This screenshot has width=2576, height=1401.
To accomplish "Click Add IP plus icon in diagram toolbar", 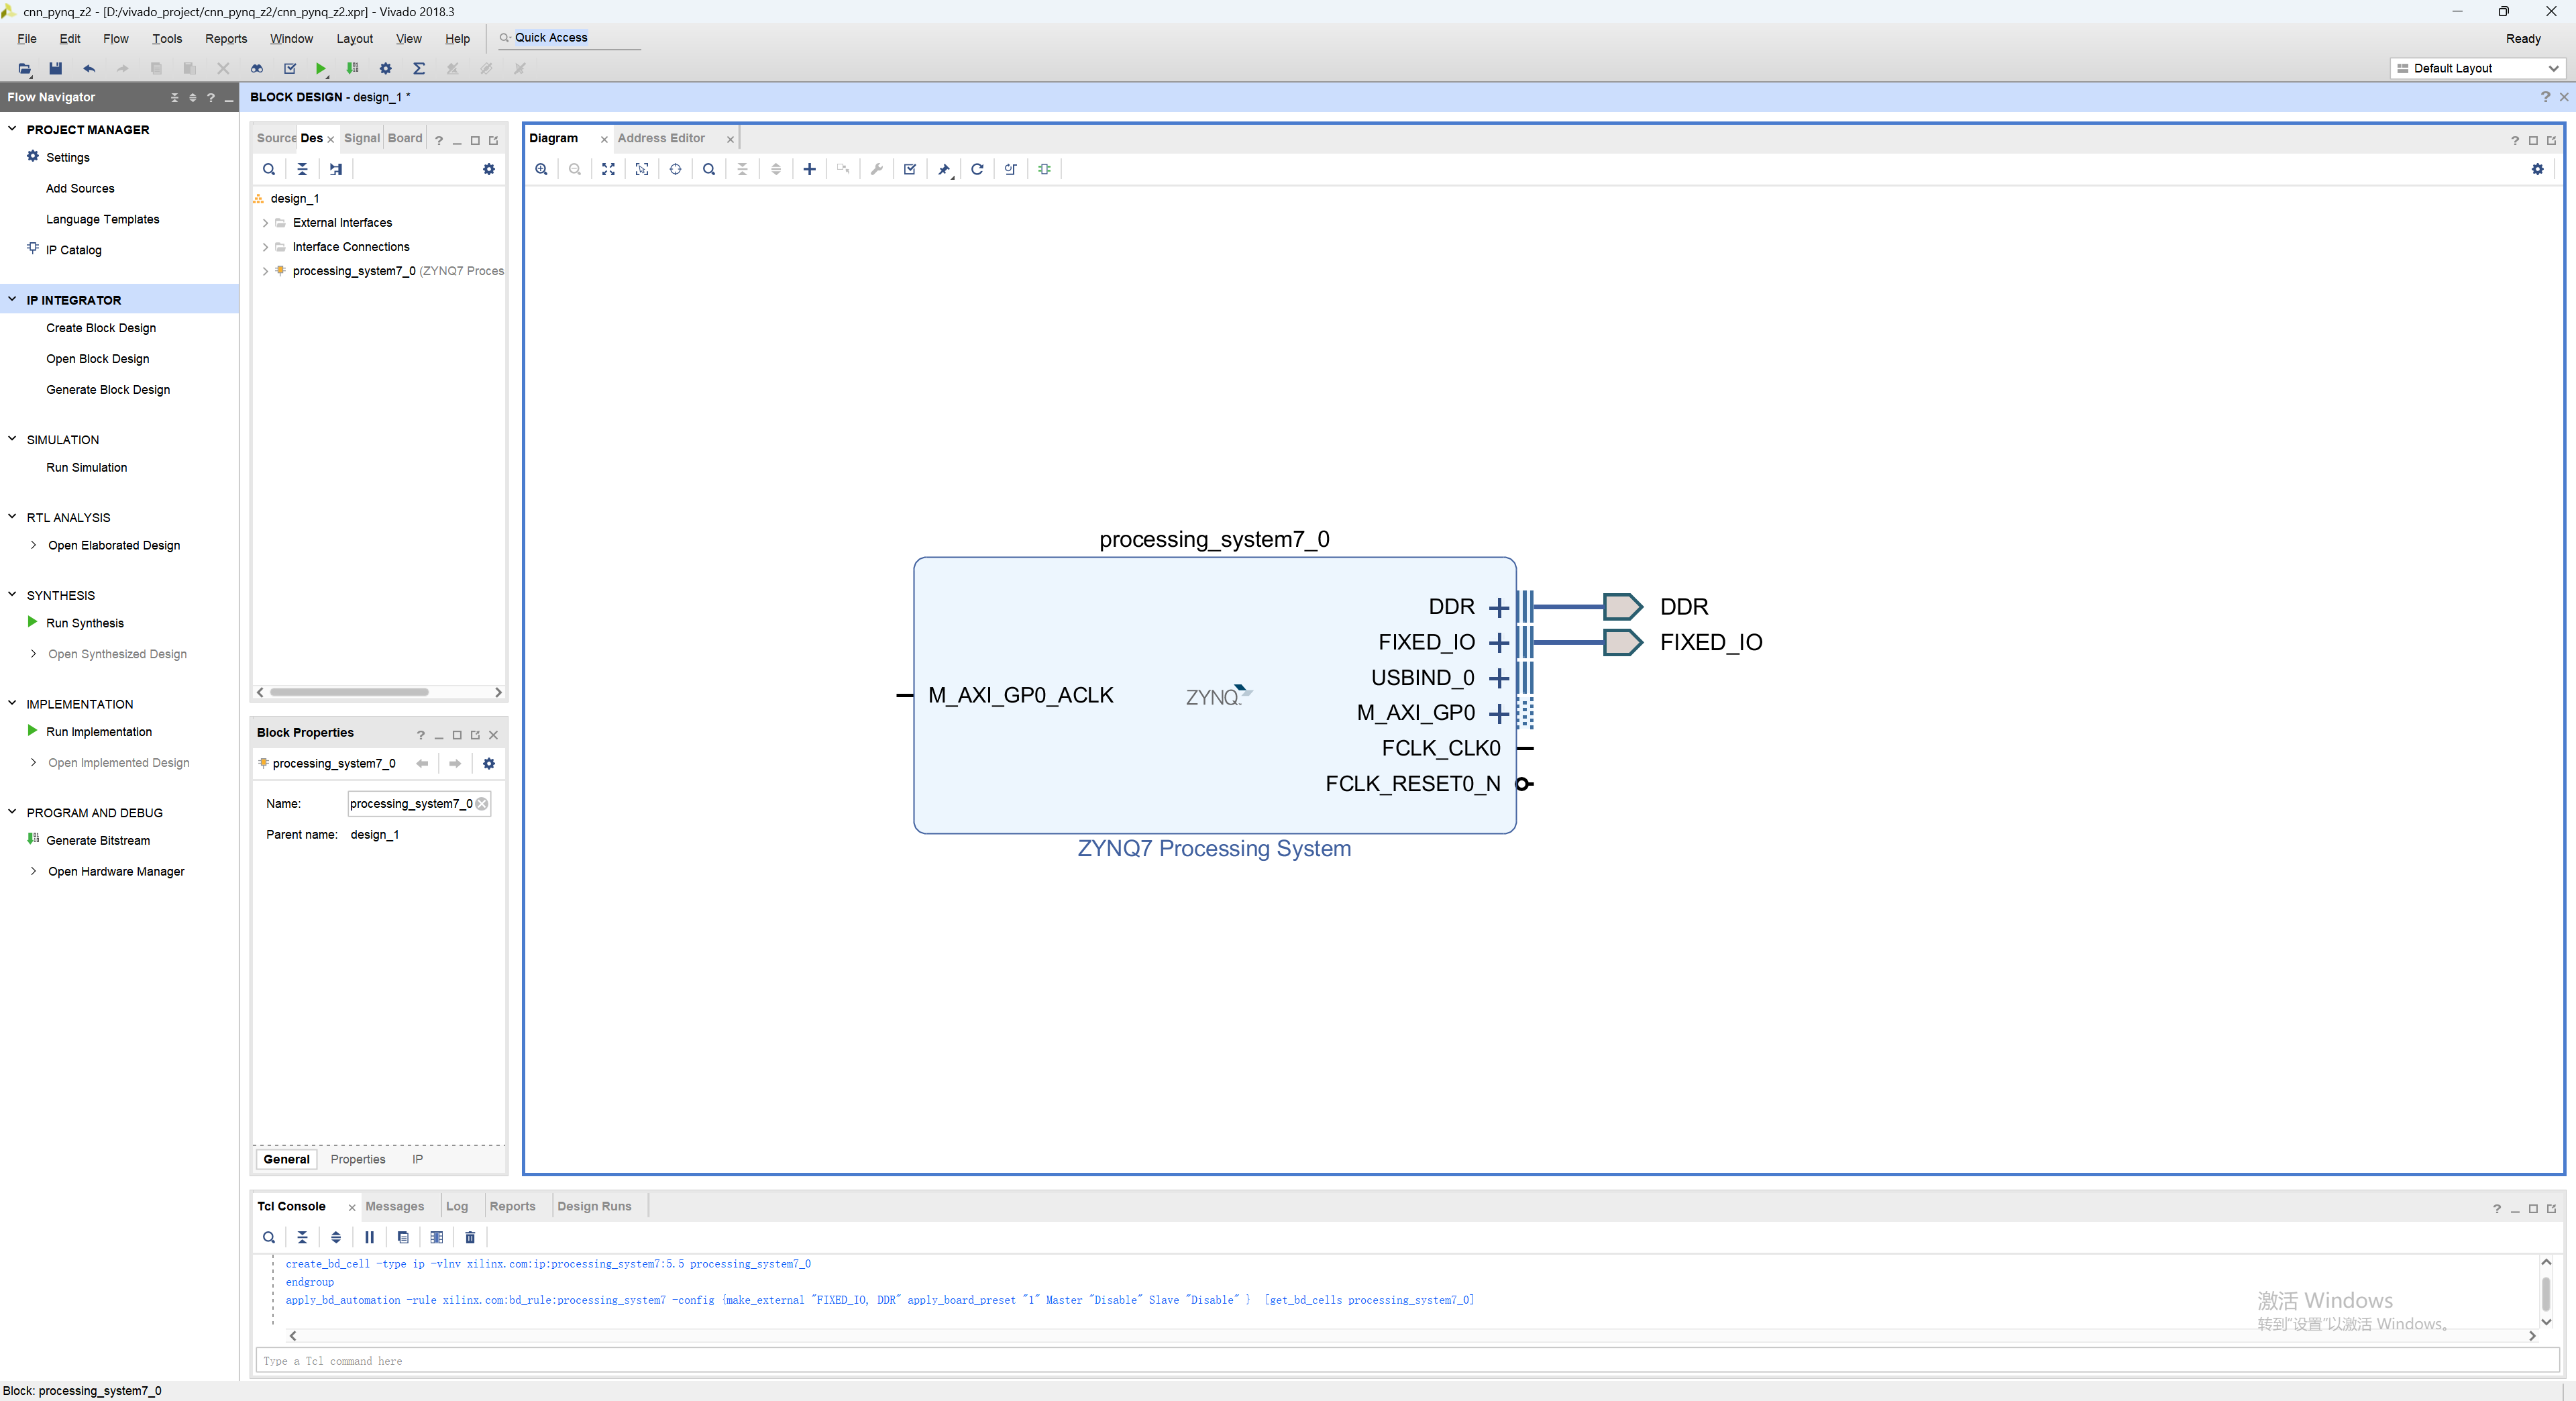I will [809, 169].
